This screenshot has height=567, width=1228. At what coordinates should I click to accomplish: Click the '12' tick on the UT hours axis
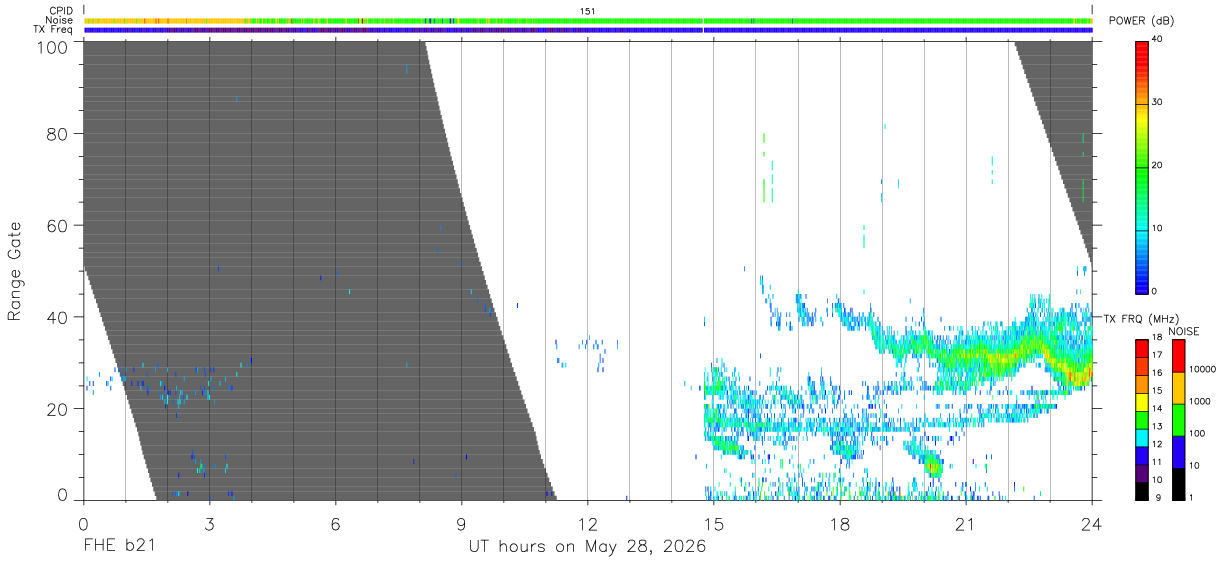[x=588, y=525]
